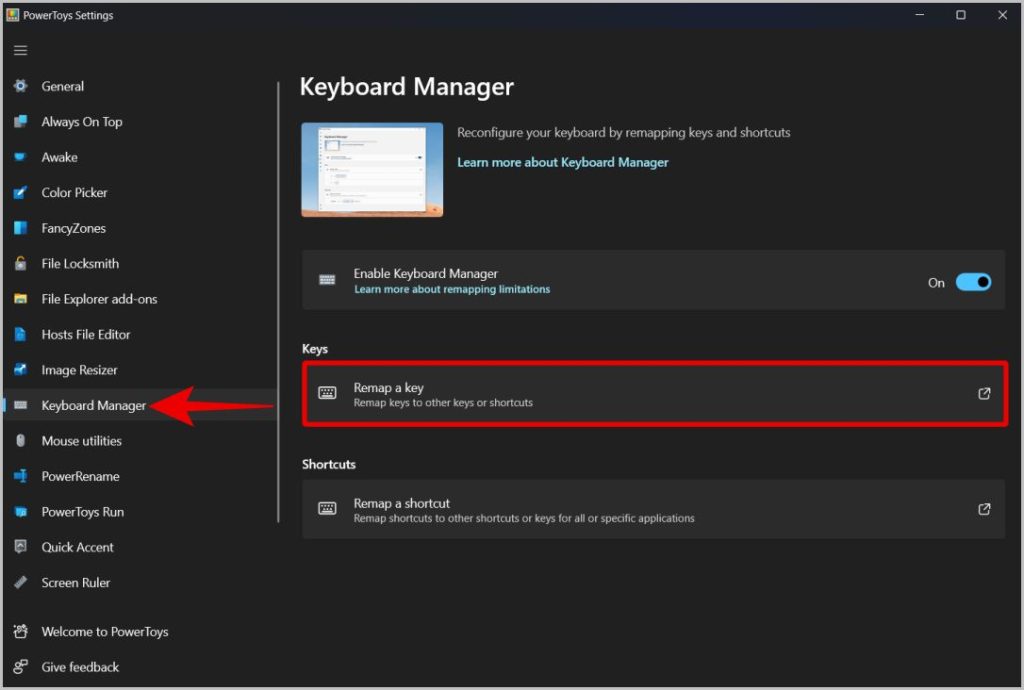The image size is (1024, 690).
Task: Click the Screen Ruler icon
Action: (x=20, y=582)
